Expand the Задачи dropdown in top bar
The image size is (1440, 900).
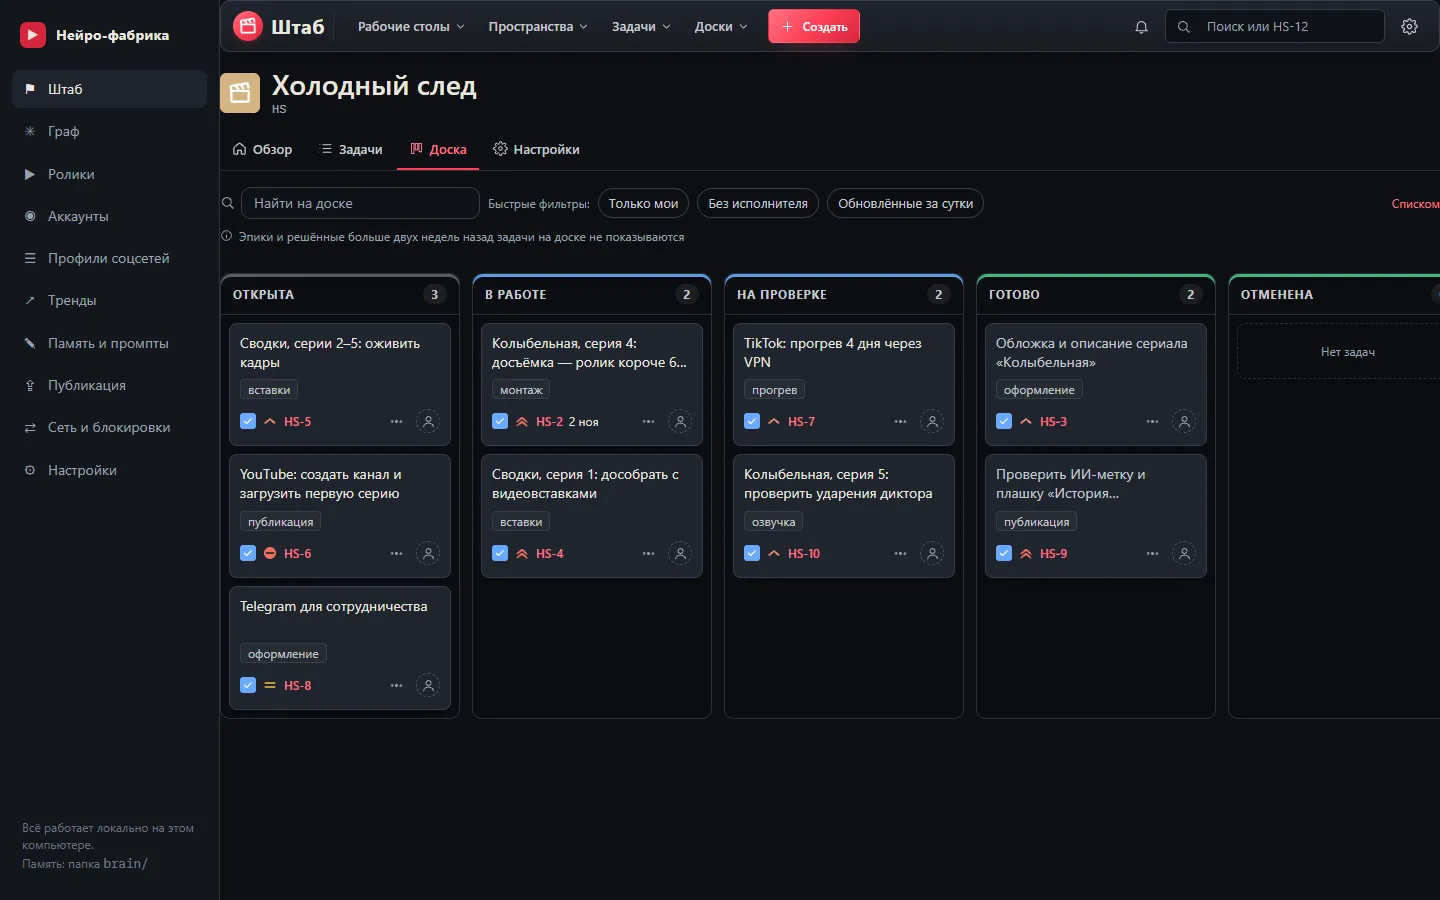pyautogui.click(x=641, y=27)
